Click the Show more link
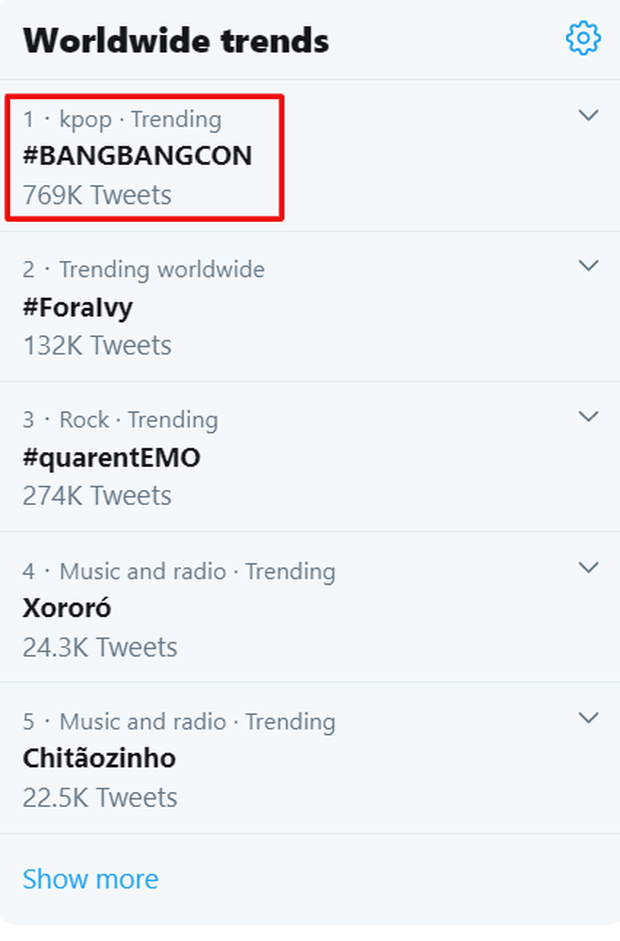This screenshot has width=620, height=941. 90,879
